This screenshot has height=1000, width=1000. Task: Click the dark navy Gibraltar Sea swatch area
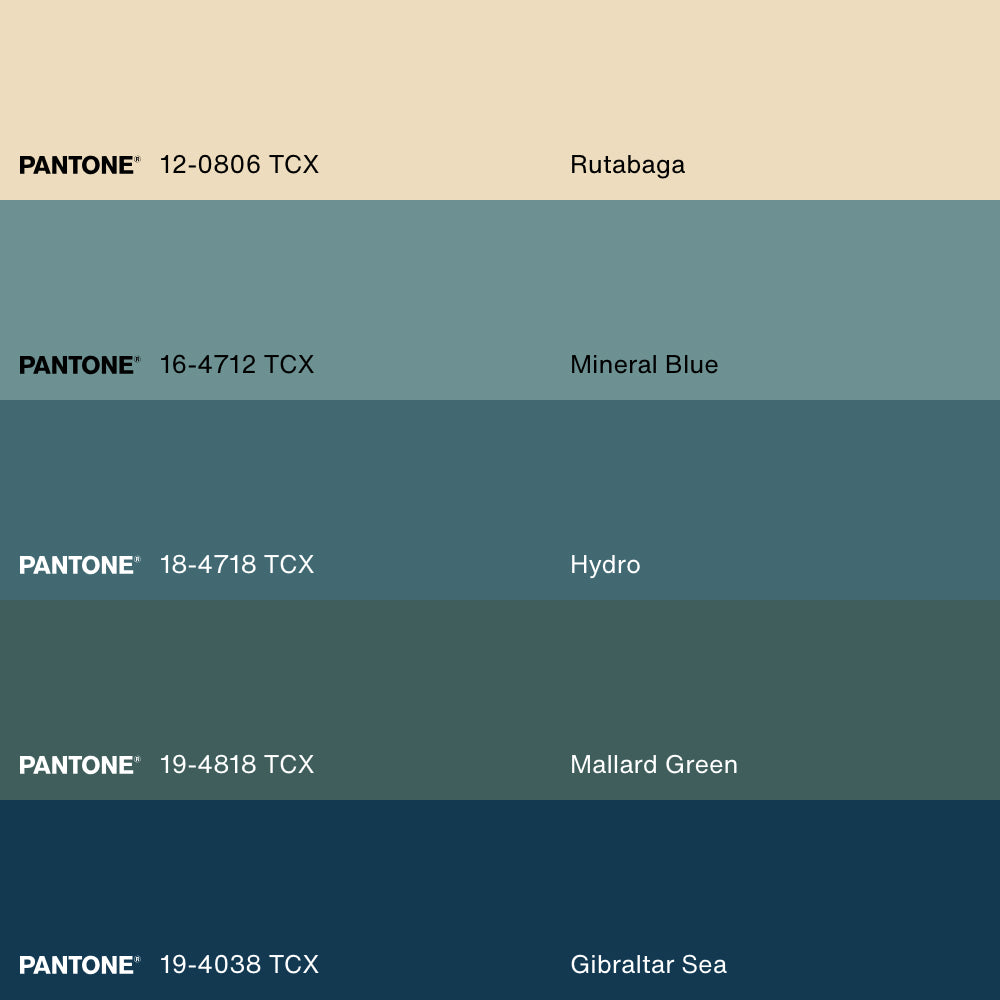pyautogui.click(x=500, y=870)
